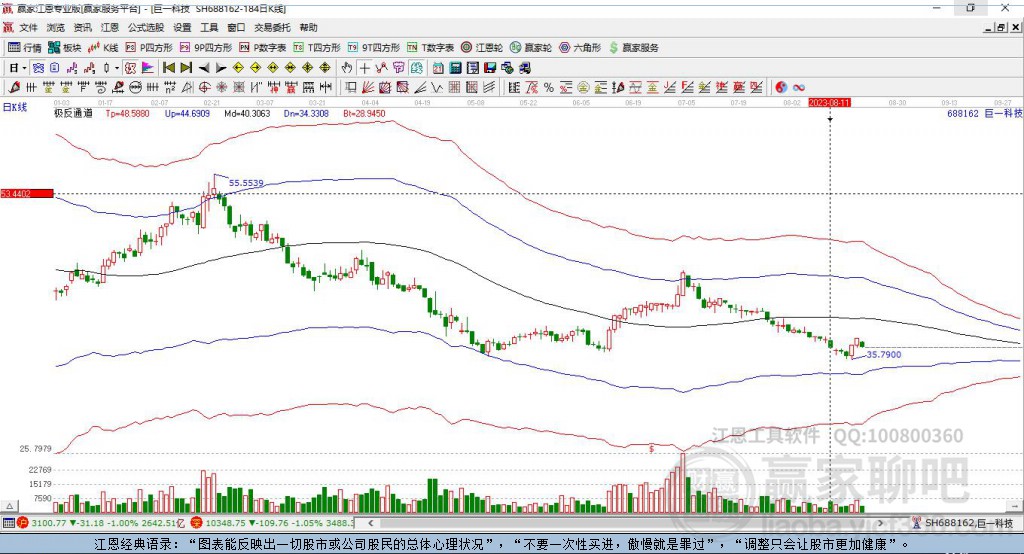This screenshot has width=1024, height=554.
Task: Select the Gann fan lines icon
Action: point(367,87)
